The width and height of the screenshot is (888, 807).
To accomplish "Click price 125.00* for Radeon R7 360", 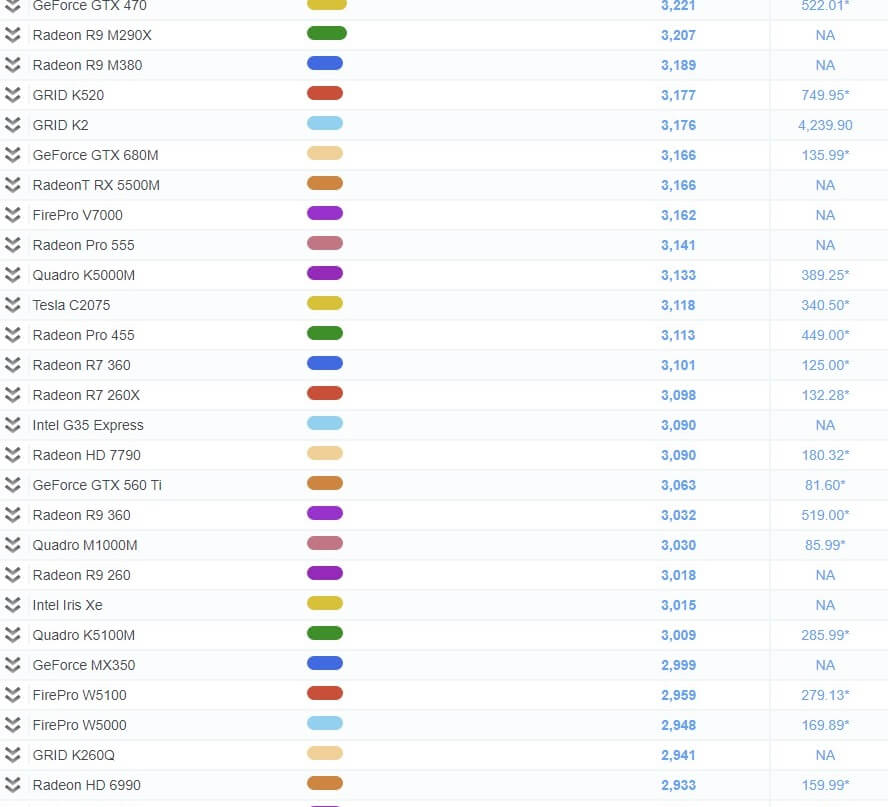I will click(x=825, y=365).
